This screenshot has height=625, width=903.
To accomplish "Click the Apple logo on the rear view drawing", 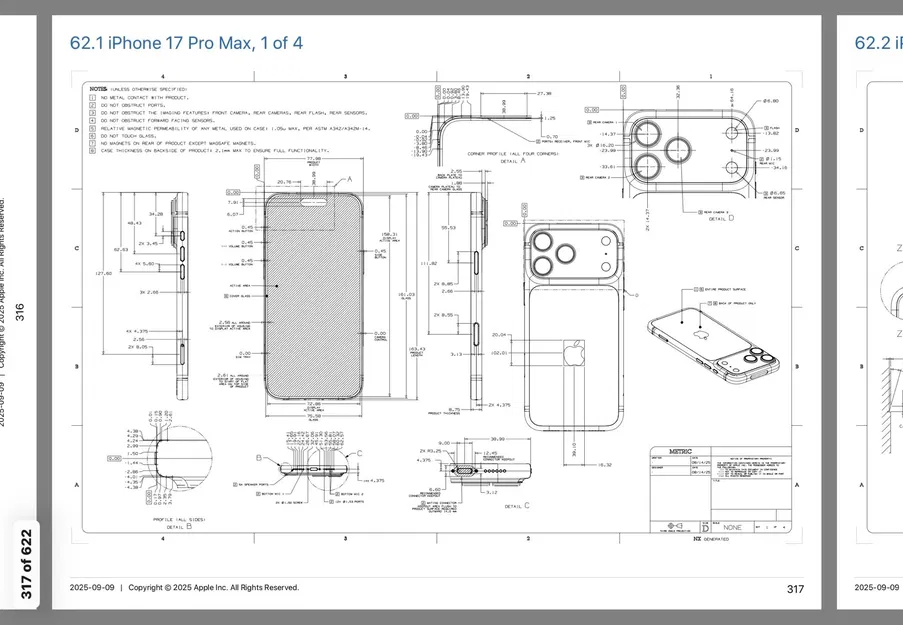I will coord(575,353).
